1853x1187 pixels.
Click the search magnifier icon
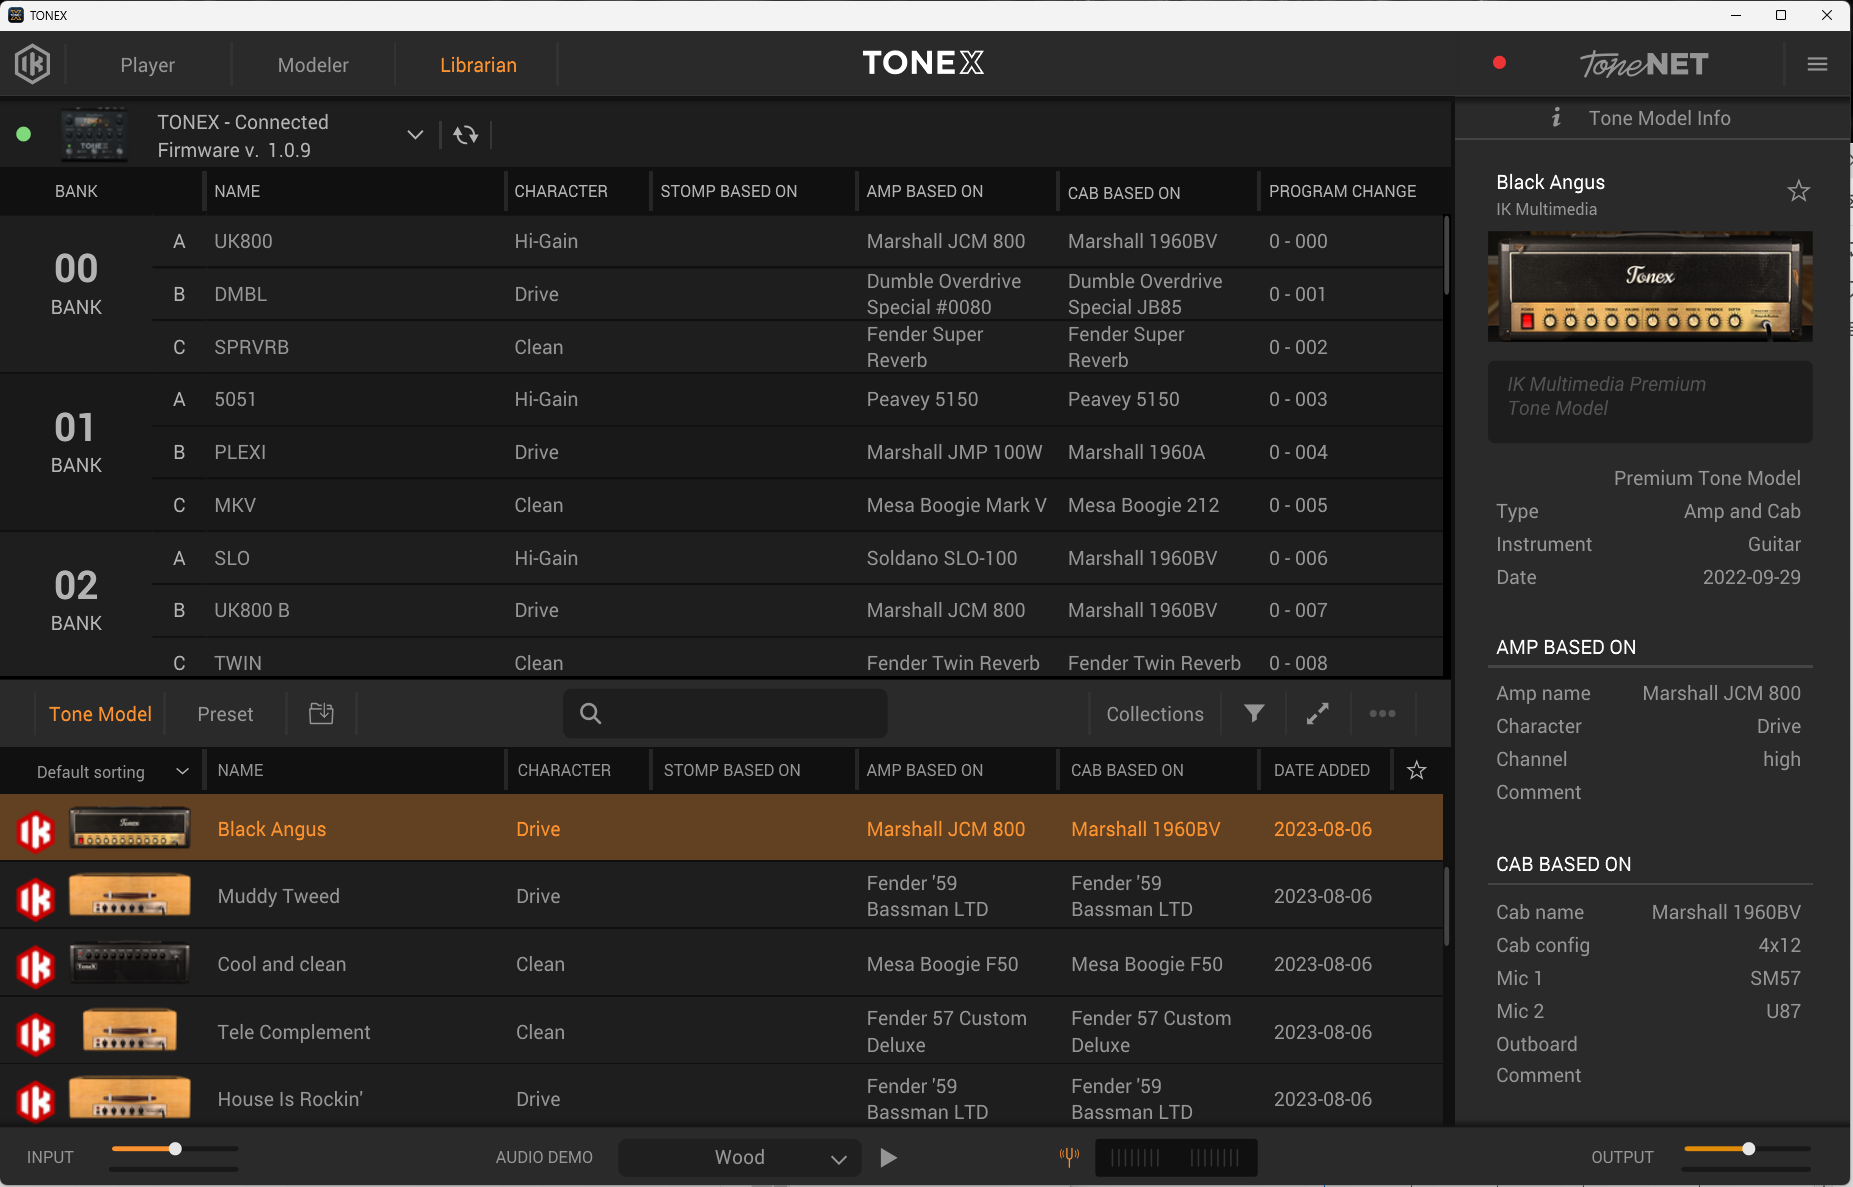[x=591, y=713]
